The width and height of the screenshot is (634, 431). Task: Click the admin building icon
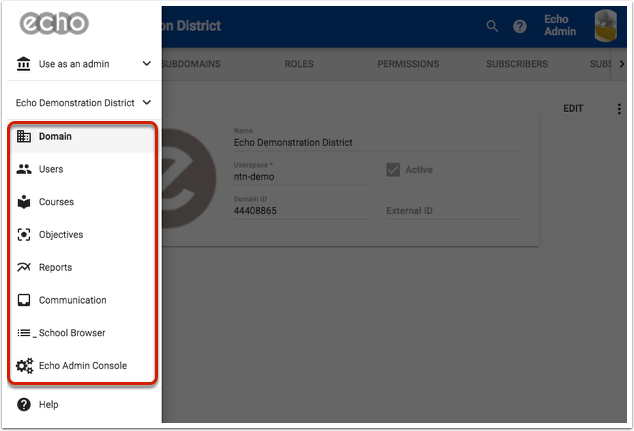(23, 64)
